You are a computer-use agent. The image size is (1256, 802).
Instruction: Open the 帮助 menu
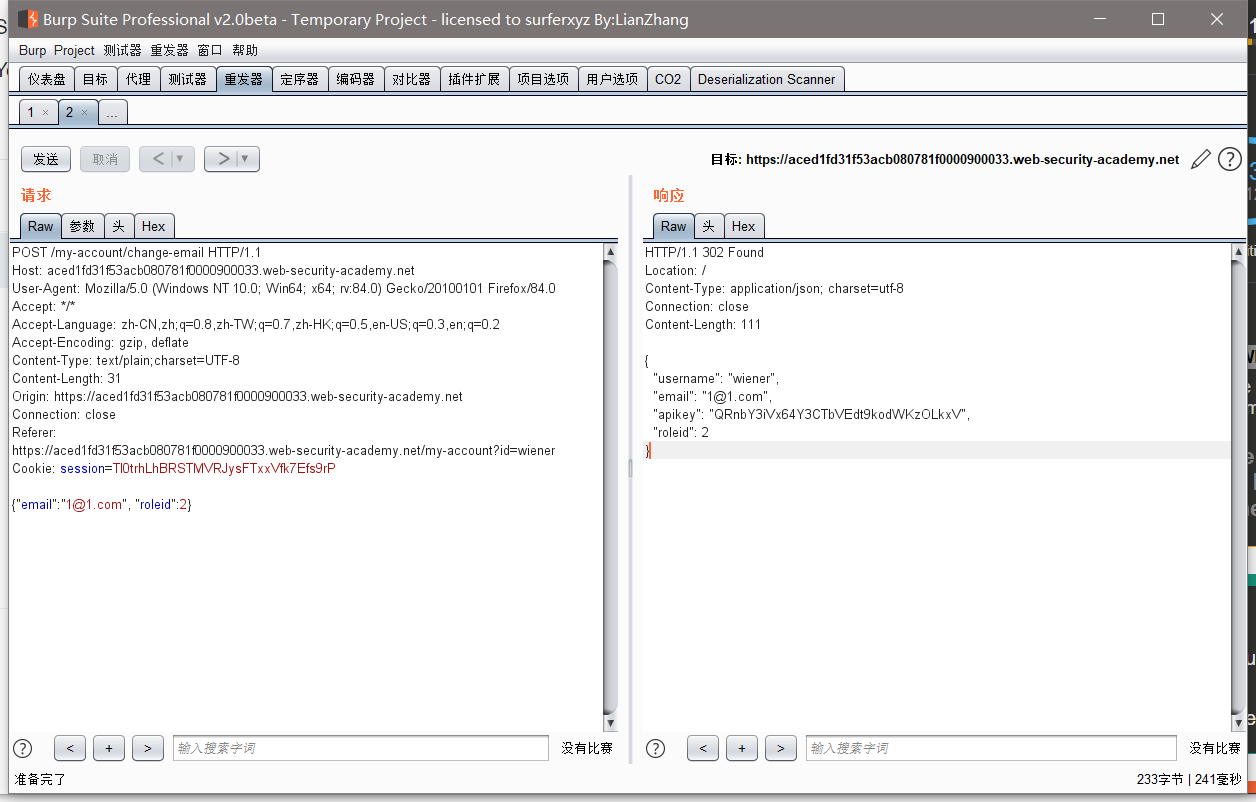pyautogui.click(x=245, y=50)
